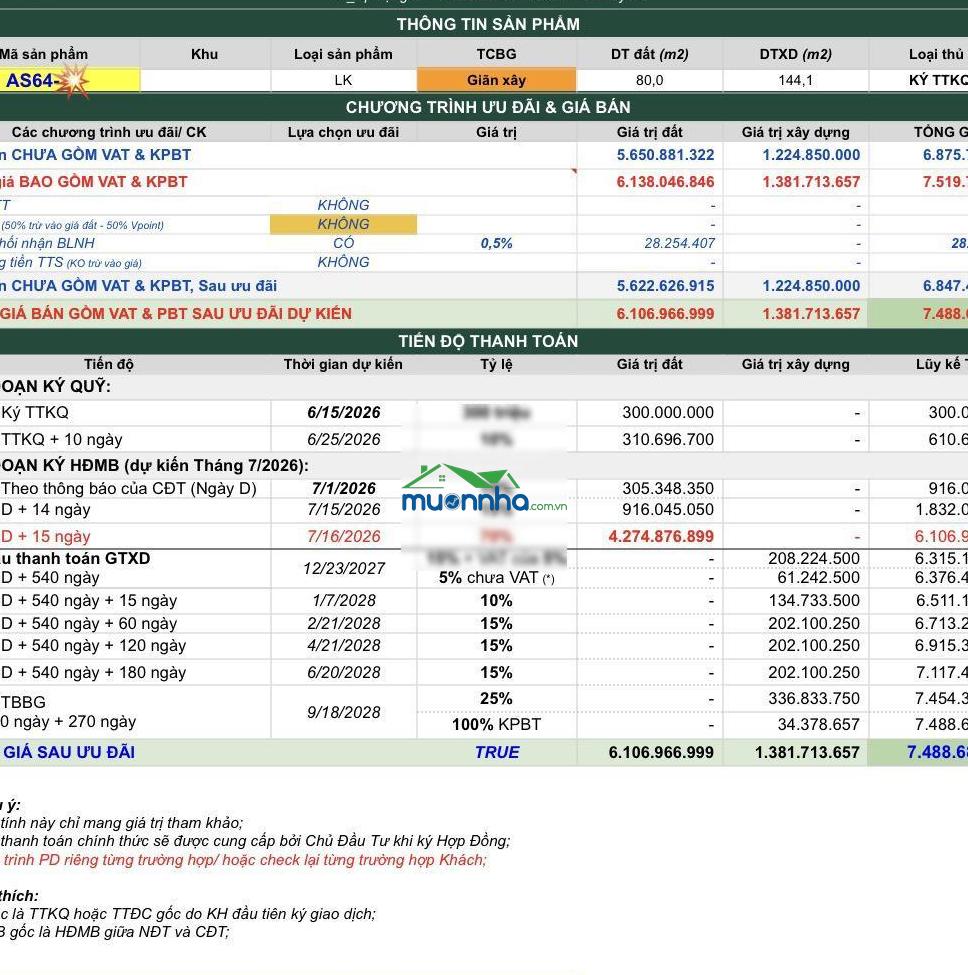Select the 'LK' product type cell
Screen dimensions: 968x975
pos(343,80)
